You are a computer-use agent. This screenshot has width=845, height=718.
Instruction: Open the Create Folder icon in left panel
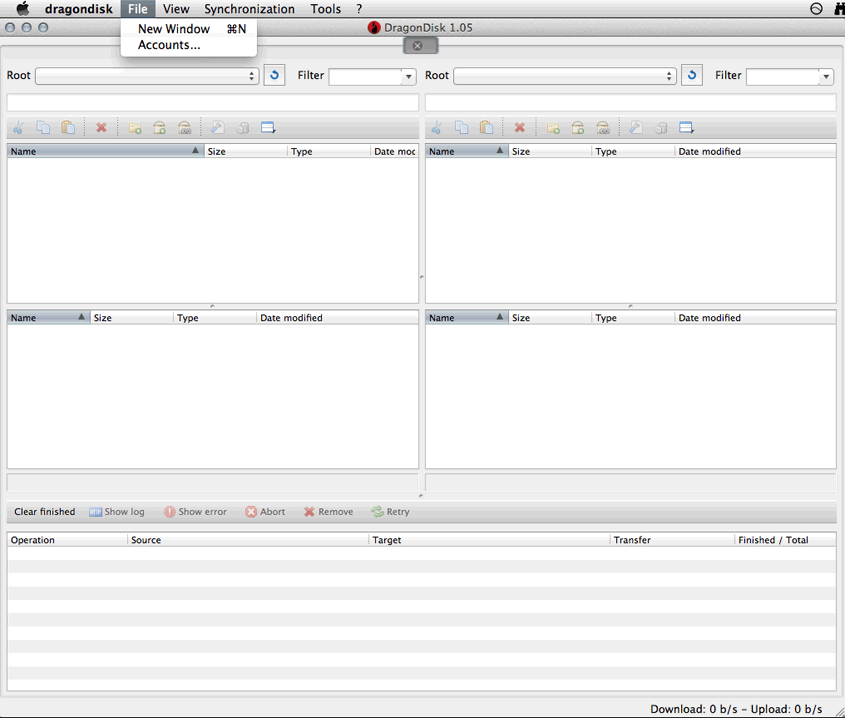tap(135, 127)
